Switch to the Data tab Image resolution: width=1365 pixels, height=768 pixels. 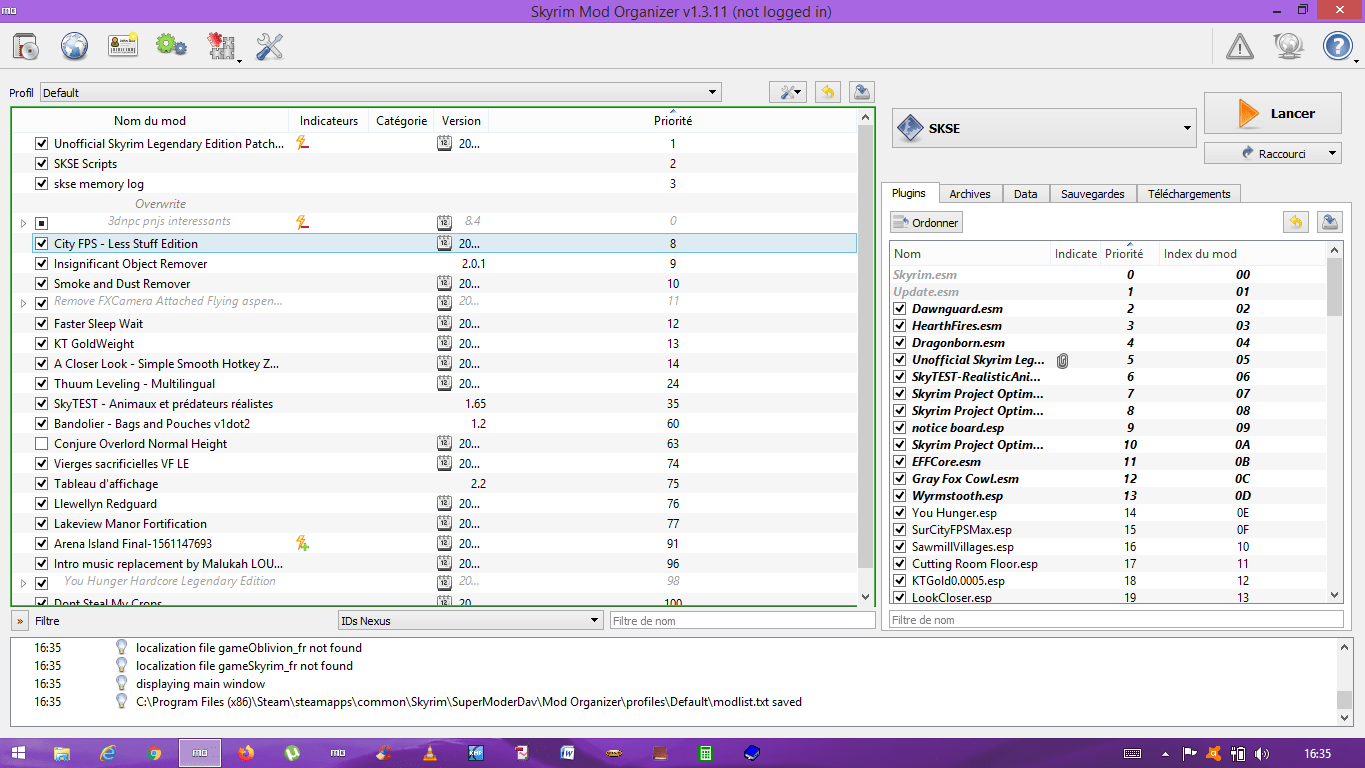point(1026,194)
